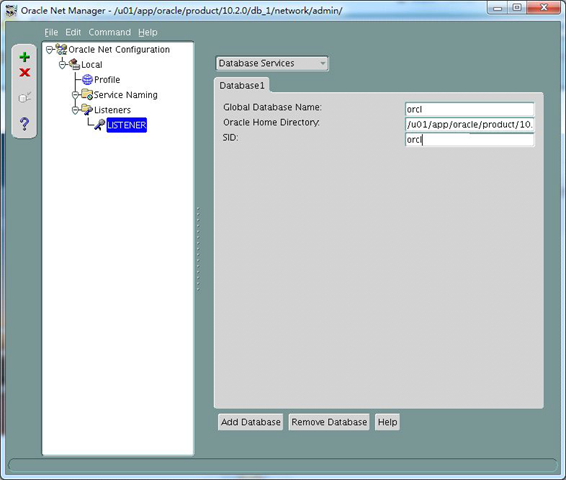The height and width of the screenshot is (480, 566).
Task: Toggle the Service Naming node expander
Action: pyautogui.click(x=75, y=95)
